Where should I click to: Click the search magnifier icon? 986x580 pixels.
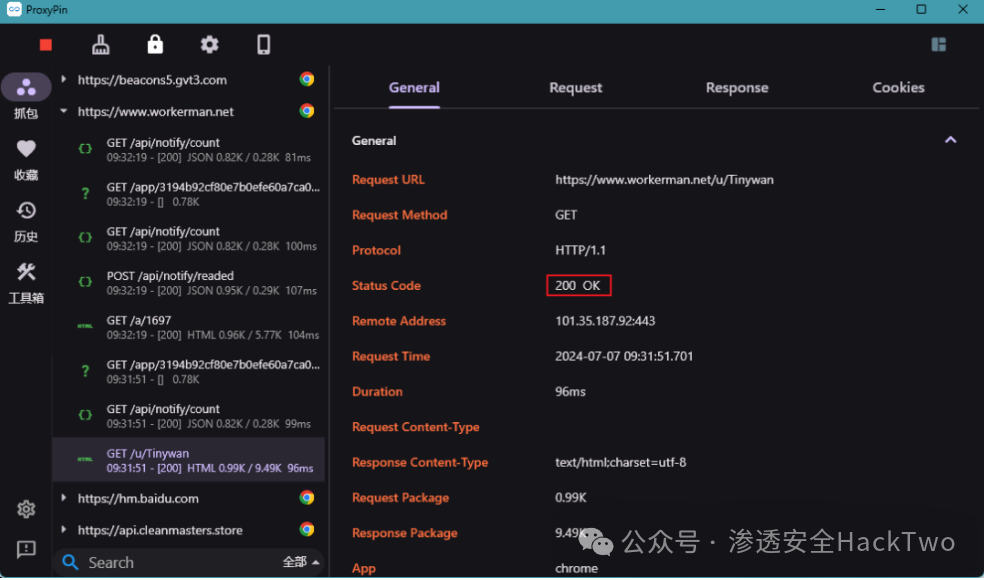tap(70, 562)
